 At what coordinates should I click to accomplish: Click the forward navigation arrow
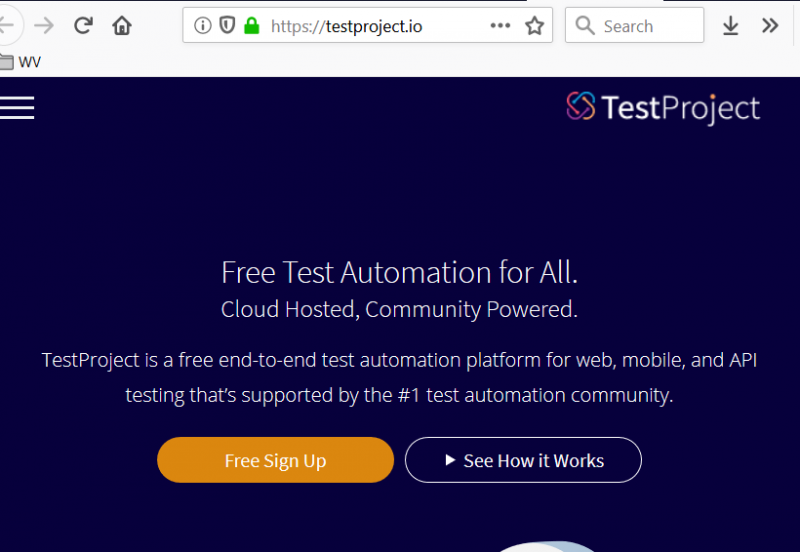pos(44,25)
